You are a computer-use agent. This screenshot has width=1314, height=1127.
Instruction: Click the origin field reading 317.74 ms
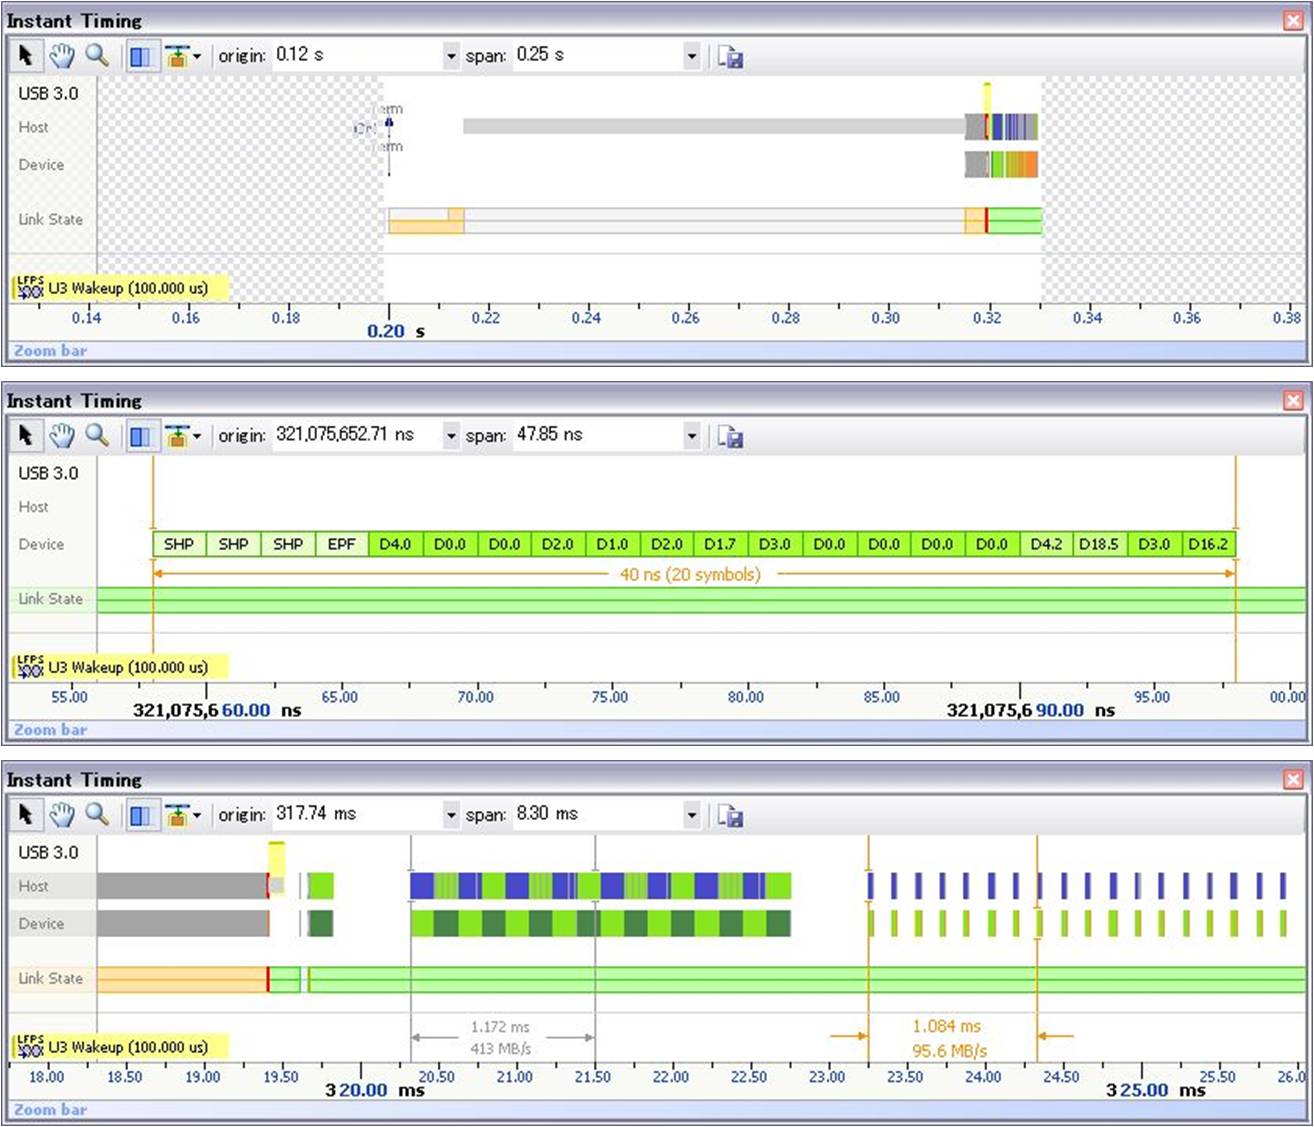click(x=356, y=814)
